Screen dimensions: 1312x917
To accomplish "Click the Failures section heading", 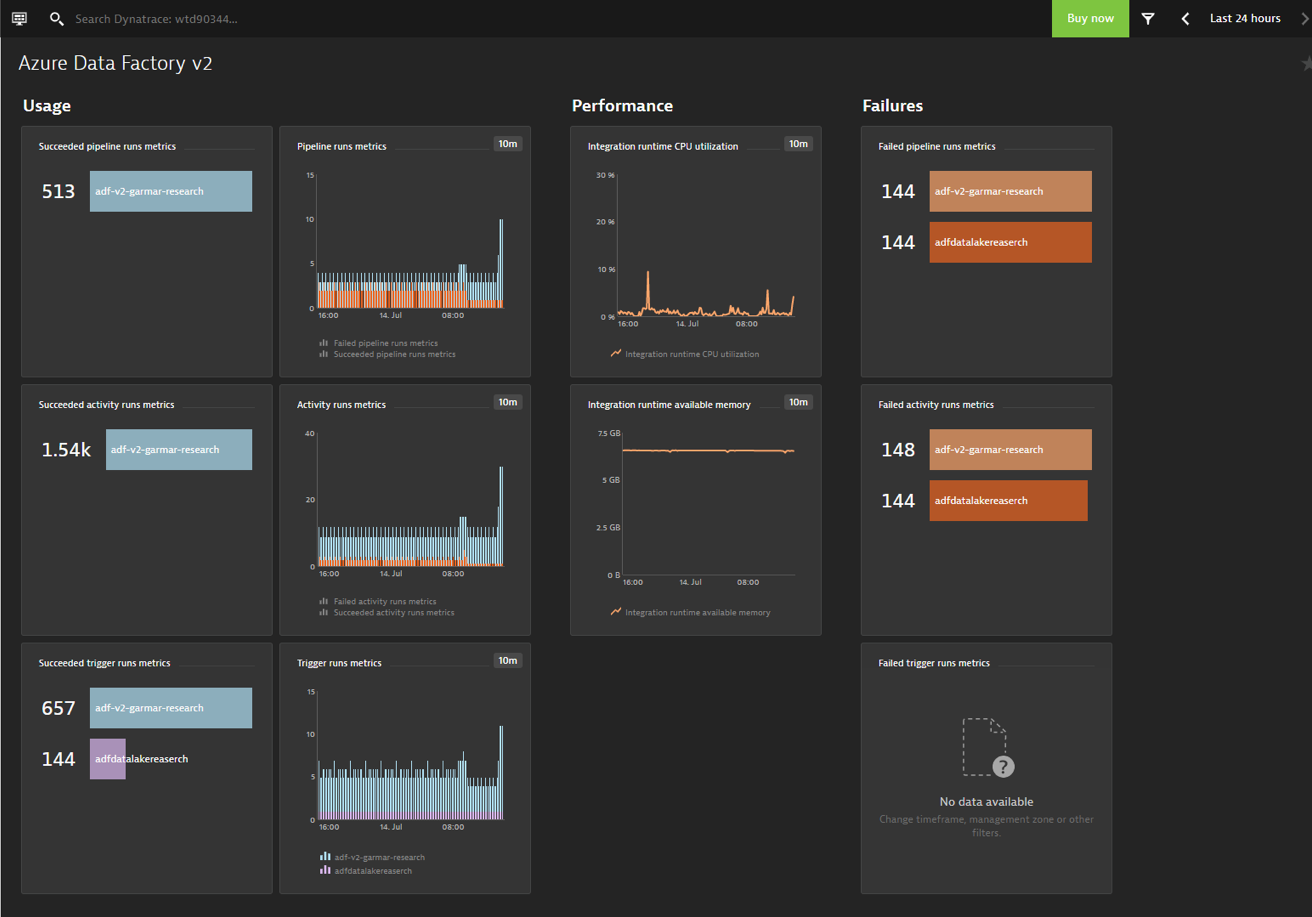I will click(x=892, y=106).
